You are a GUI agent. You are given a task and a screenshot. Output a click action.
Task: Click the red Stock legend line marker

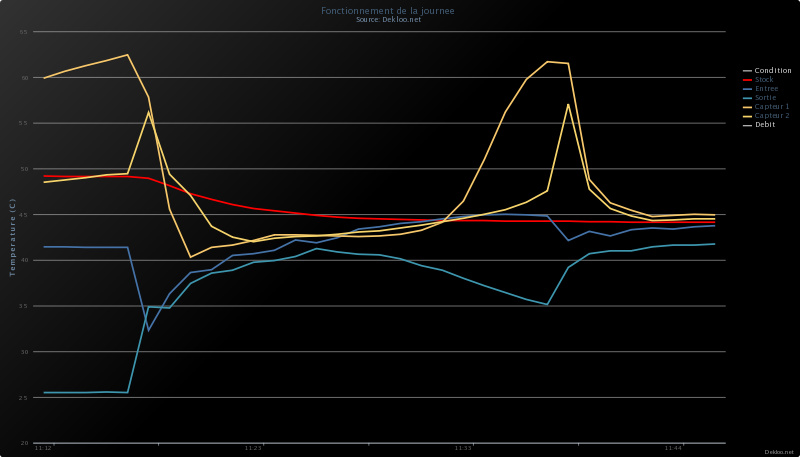747,80
